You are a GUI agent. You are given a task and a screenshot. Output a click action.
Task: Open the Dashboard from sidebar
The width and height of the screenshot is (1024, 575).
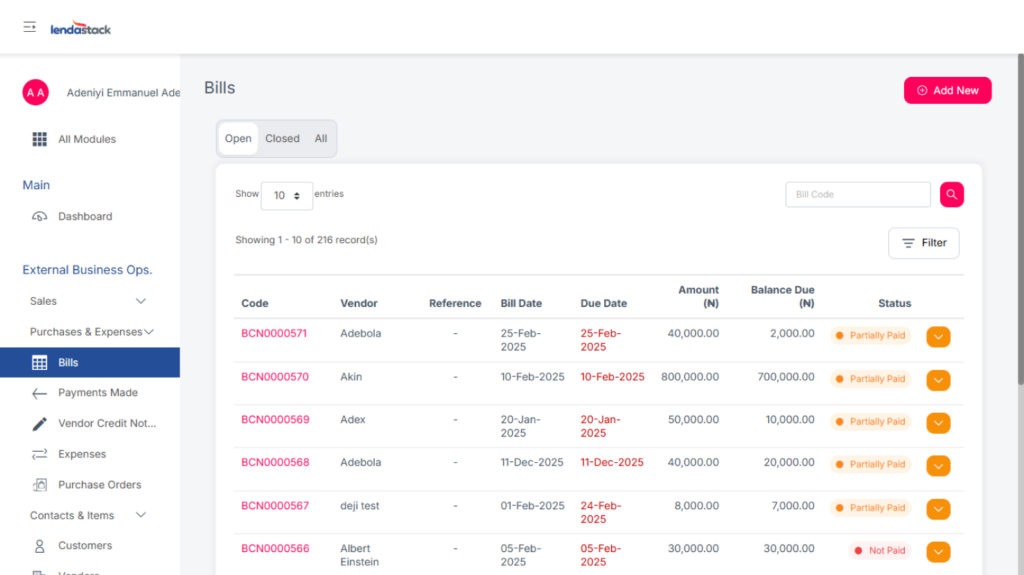coord(84,216)
